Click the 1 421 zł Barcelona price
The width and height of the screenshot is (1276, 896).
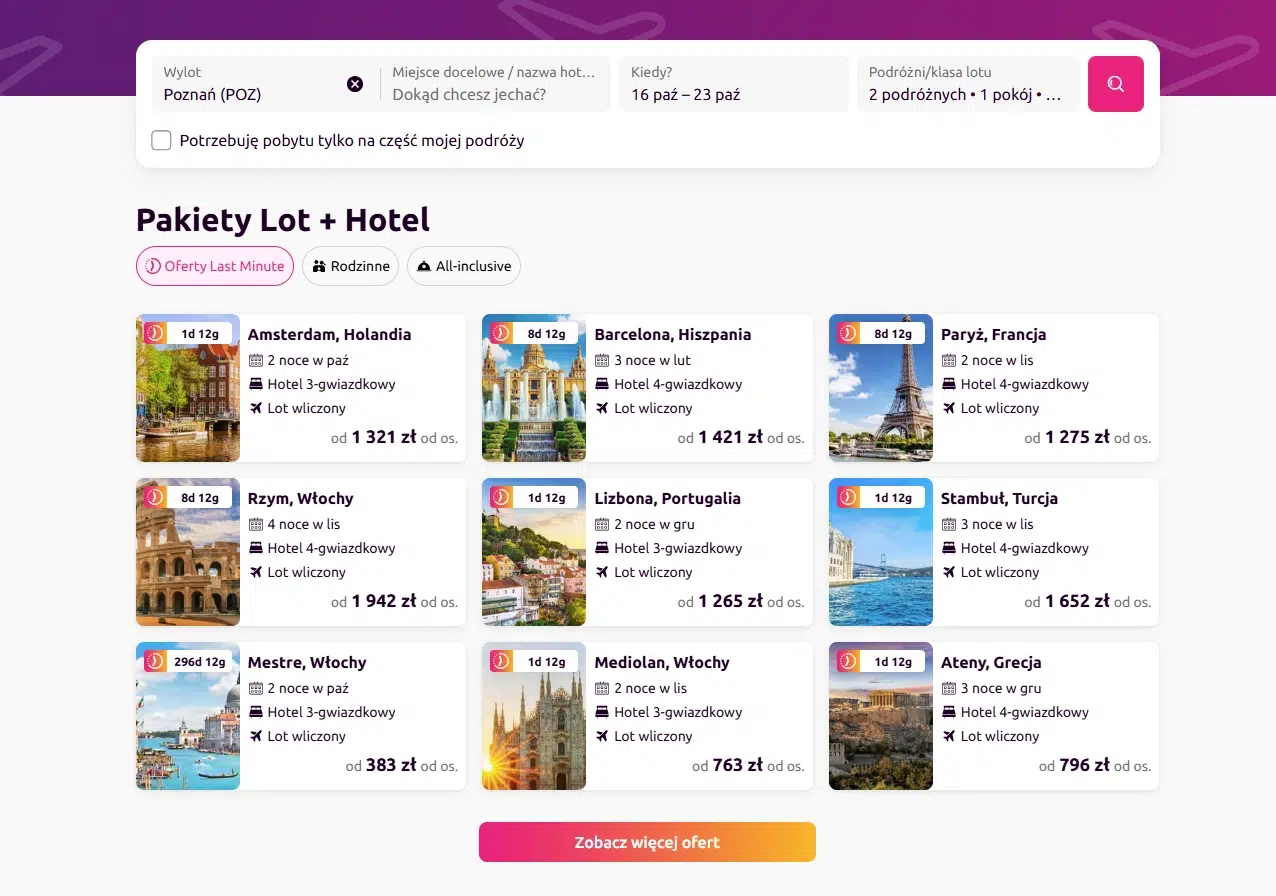[x=731, y=437]
